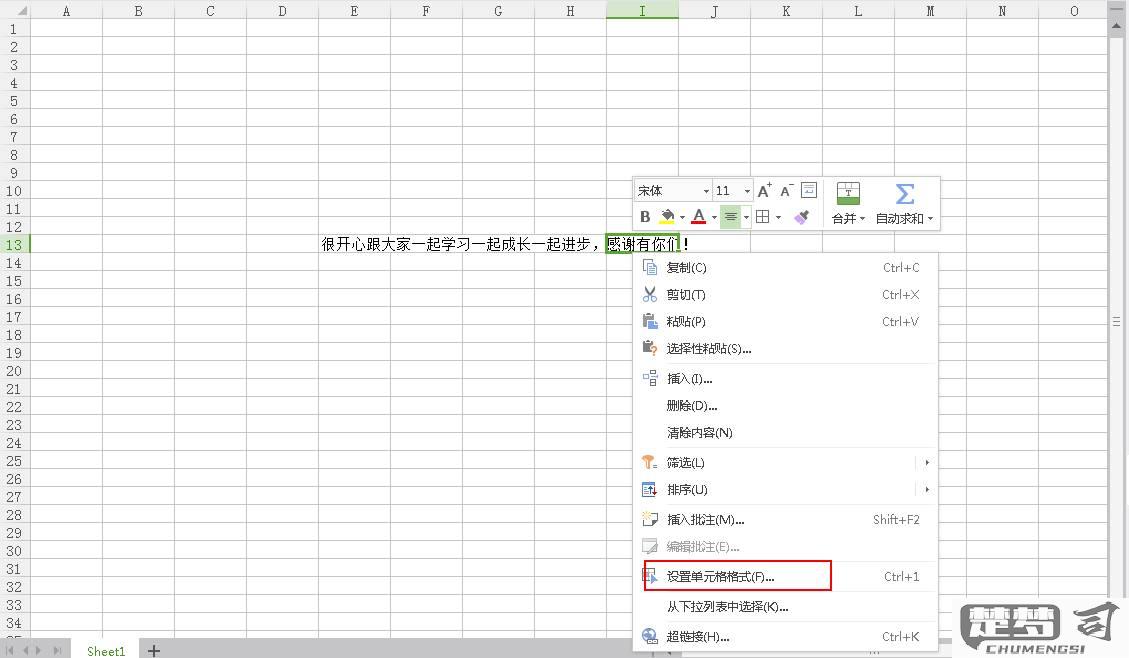The width and height of the screenshot is (1129, 658).
Task: Click the sort icon beside 排序
Action: [649, 490]
